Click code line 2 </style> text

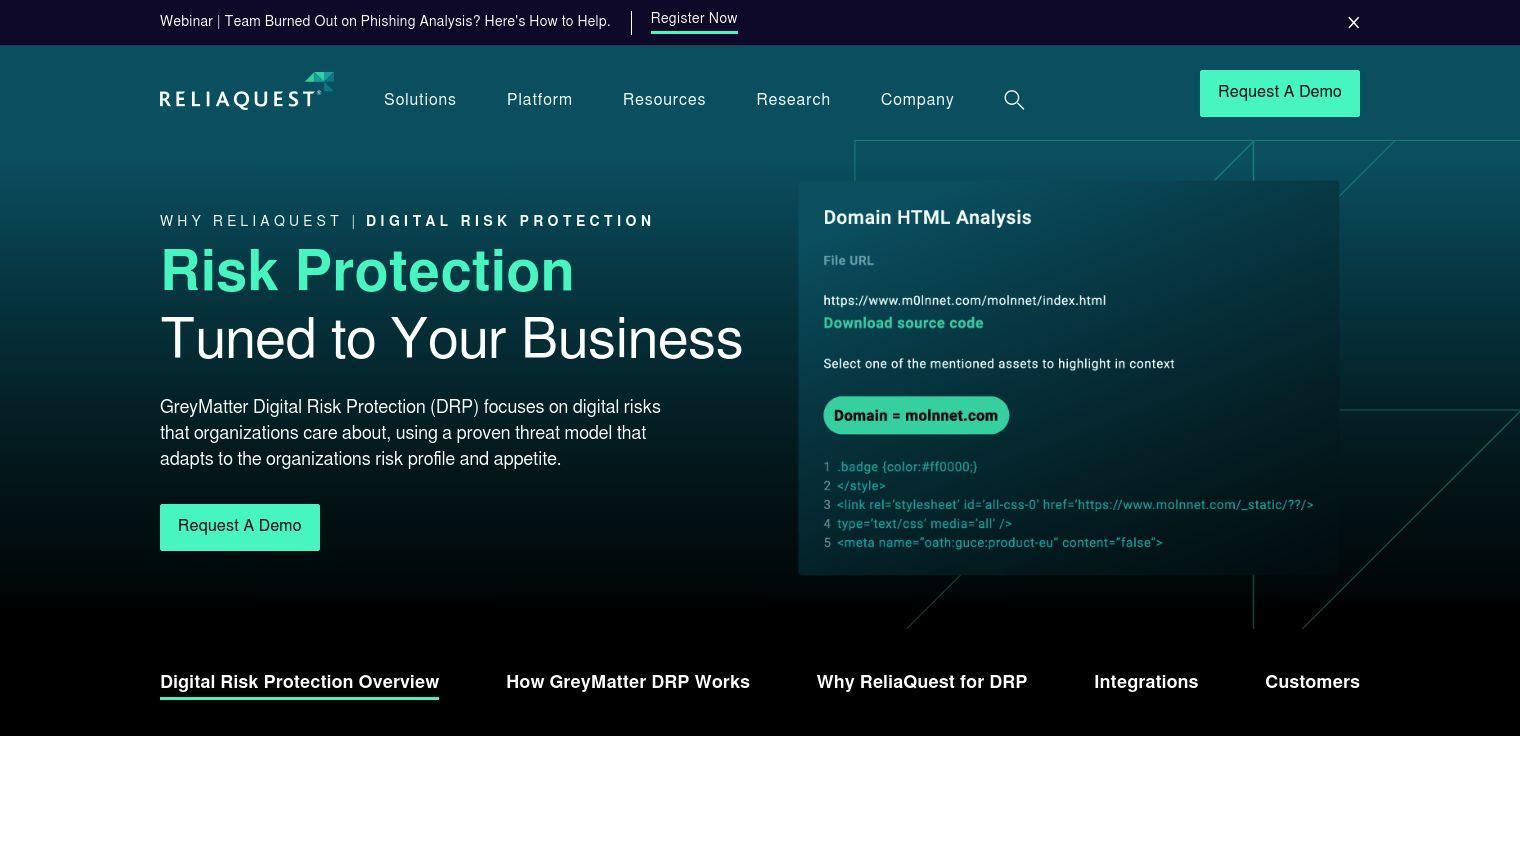861,486
